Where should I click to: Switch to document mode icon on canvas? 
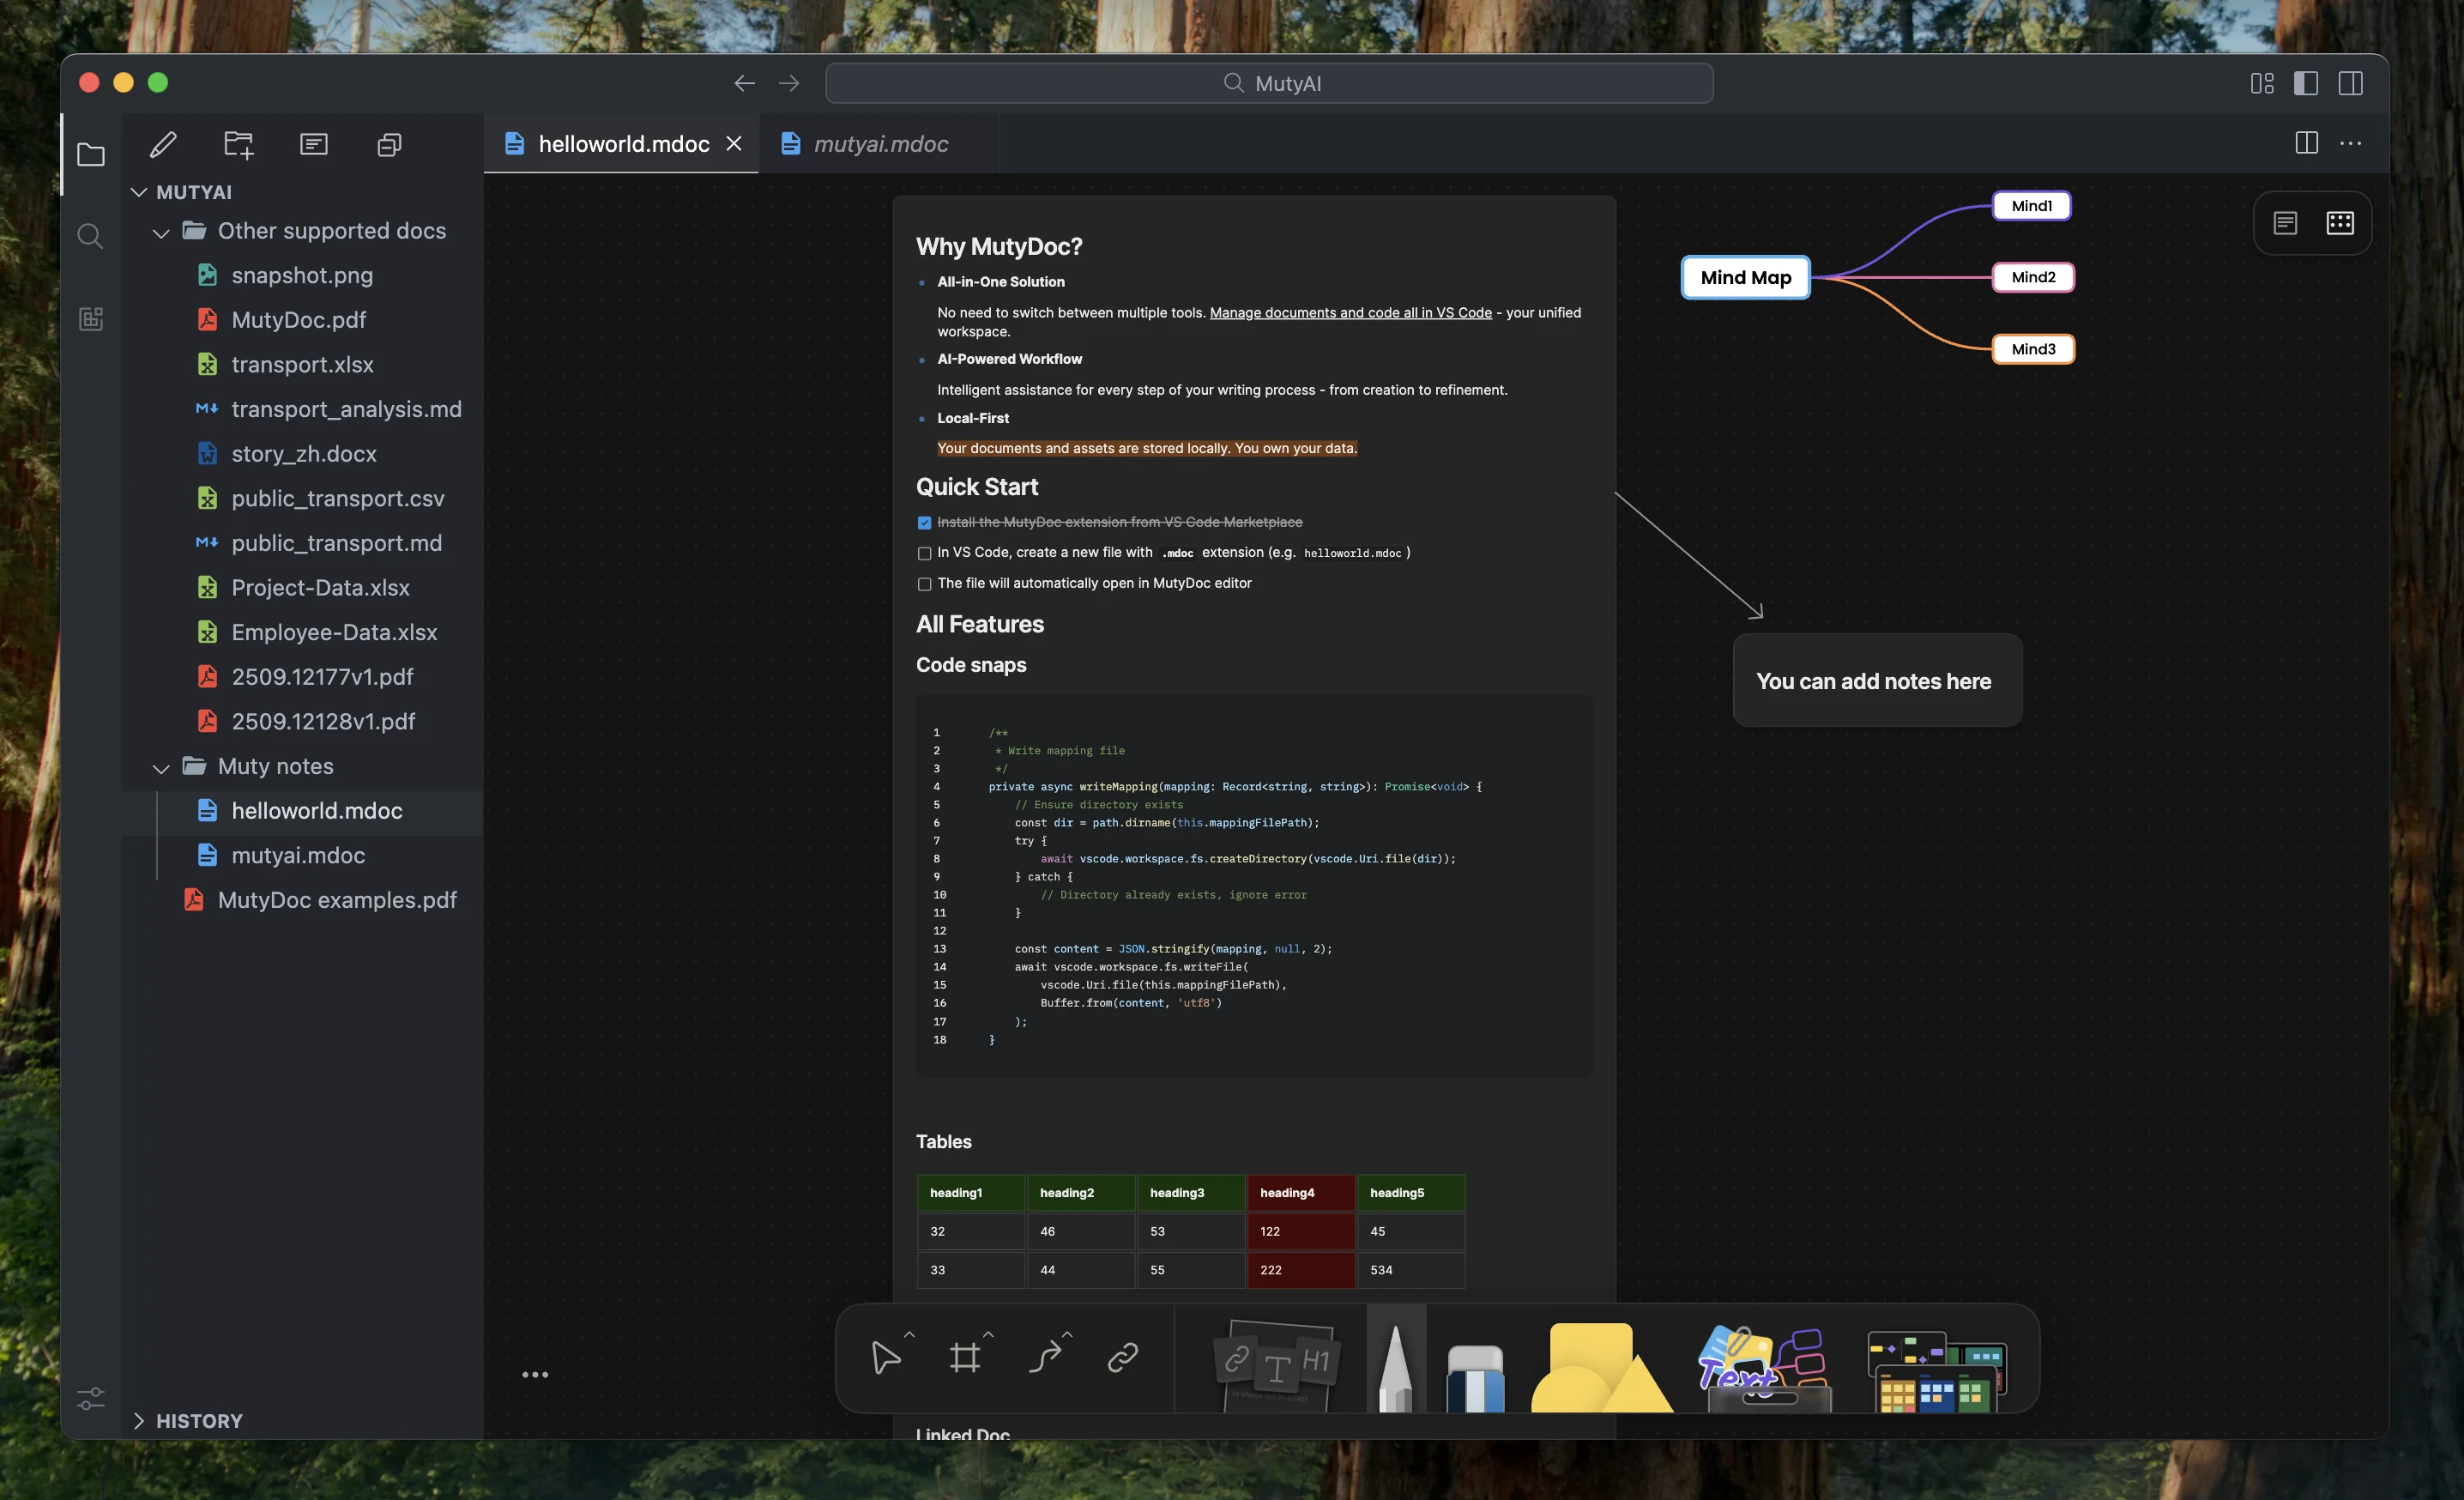pos(2285,223)
